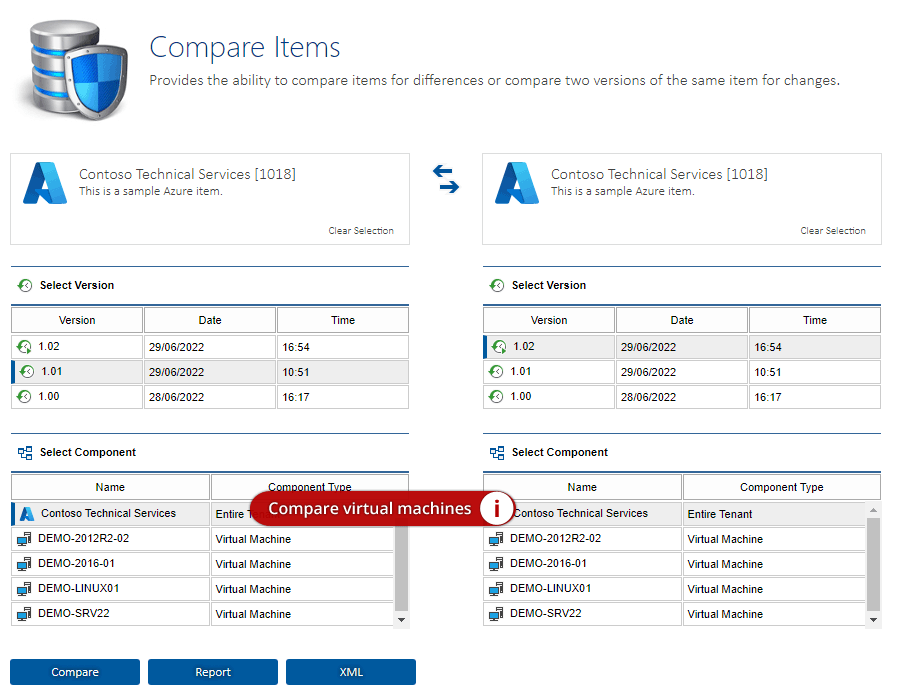Click version 1.02 icon in right table
This screenshot has height=697, width=899.
[x=499, y=347]
